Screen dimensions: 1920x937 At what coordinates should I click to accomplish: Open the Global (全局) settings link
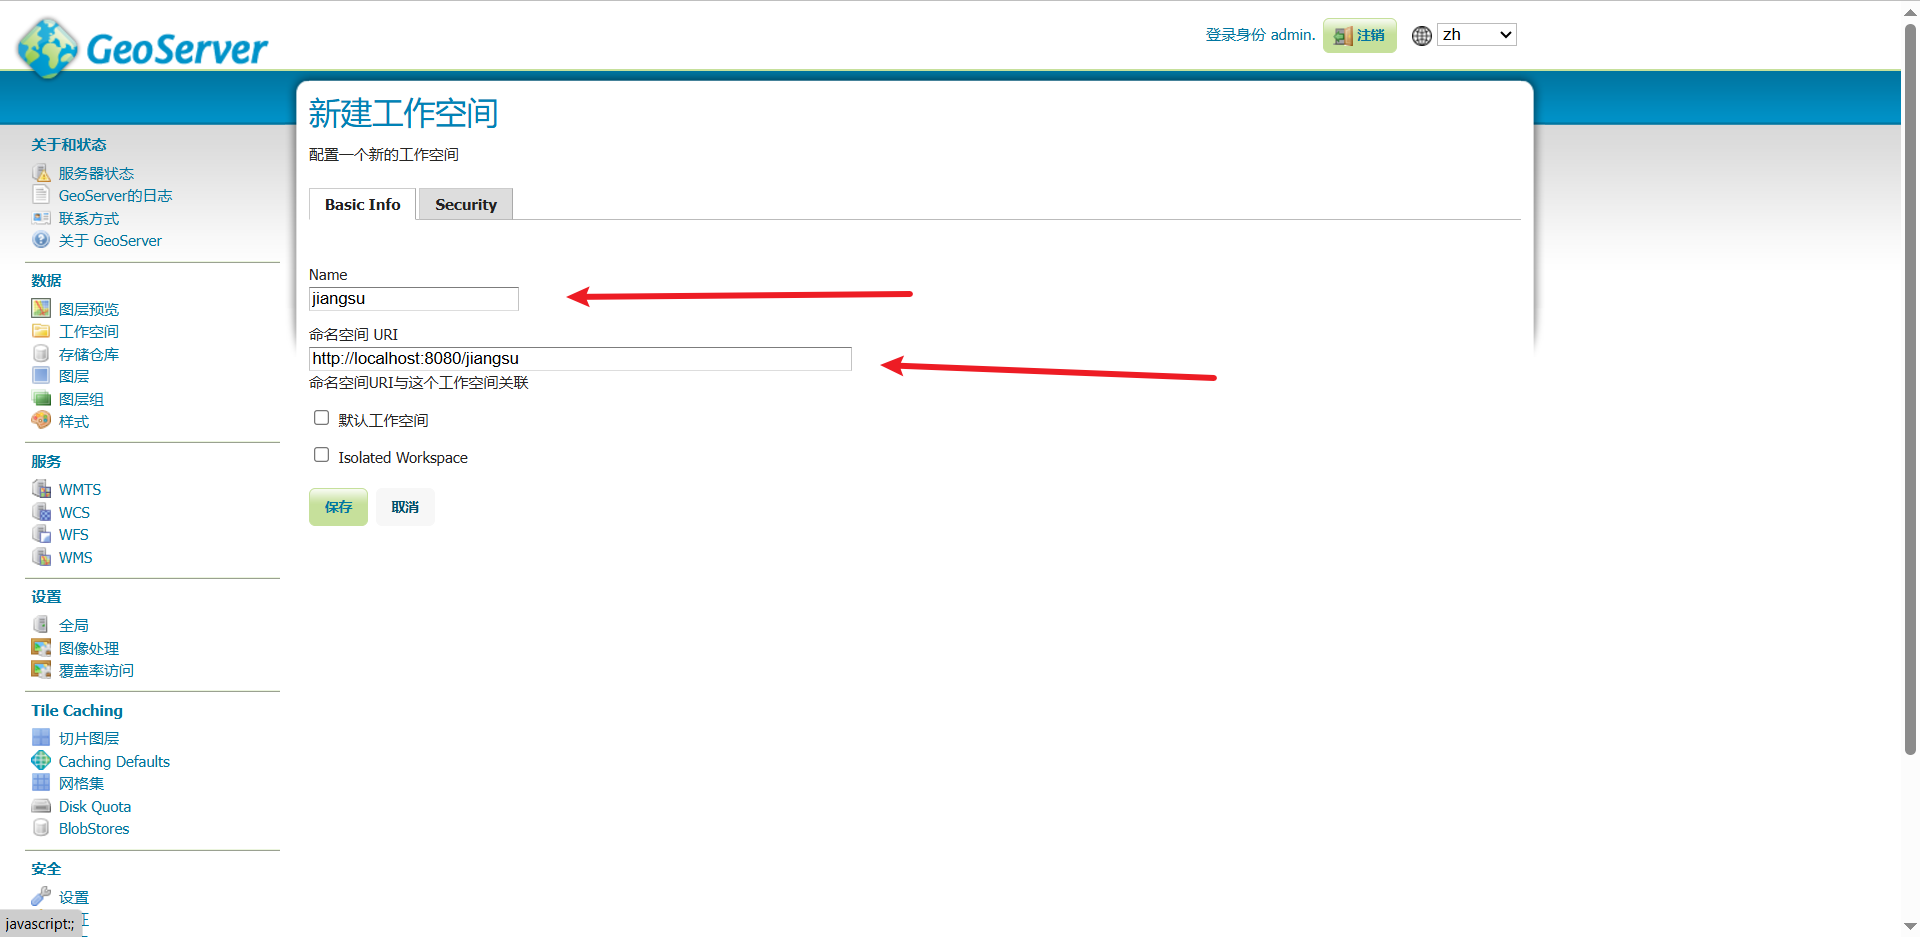74,625
